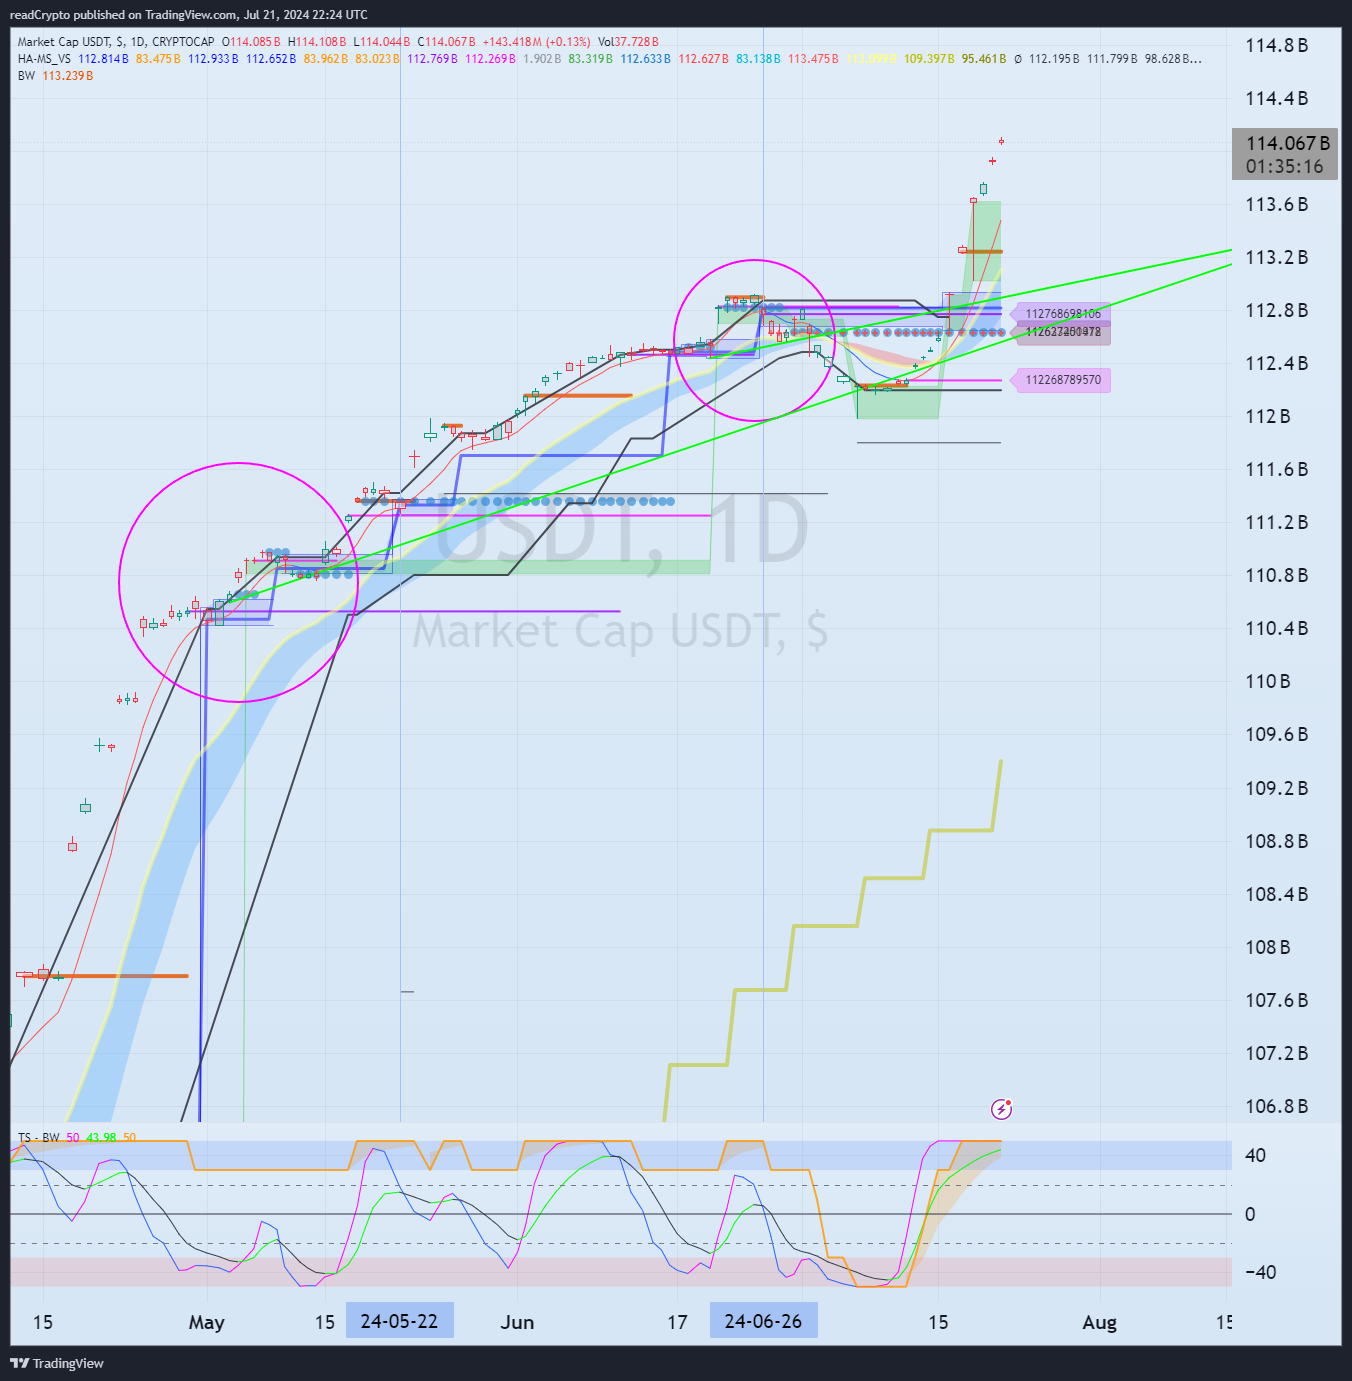Viewport: 1352px width, 1381px height.
Task: Click the Jun label on time axis
Action: pyautogui.click(x=517, y=1322)
